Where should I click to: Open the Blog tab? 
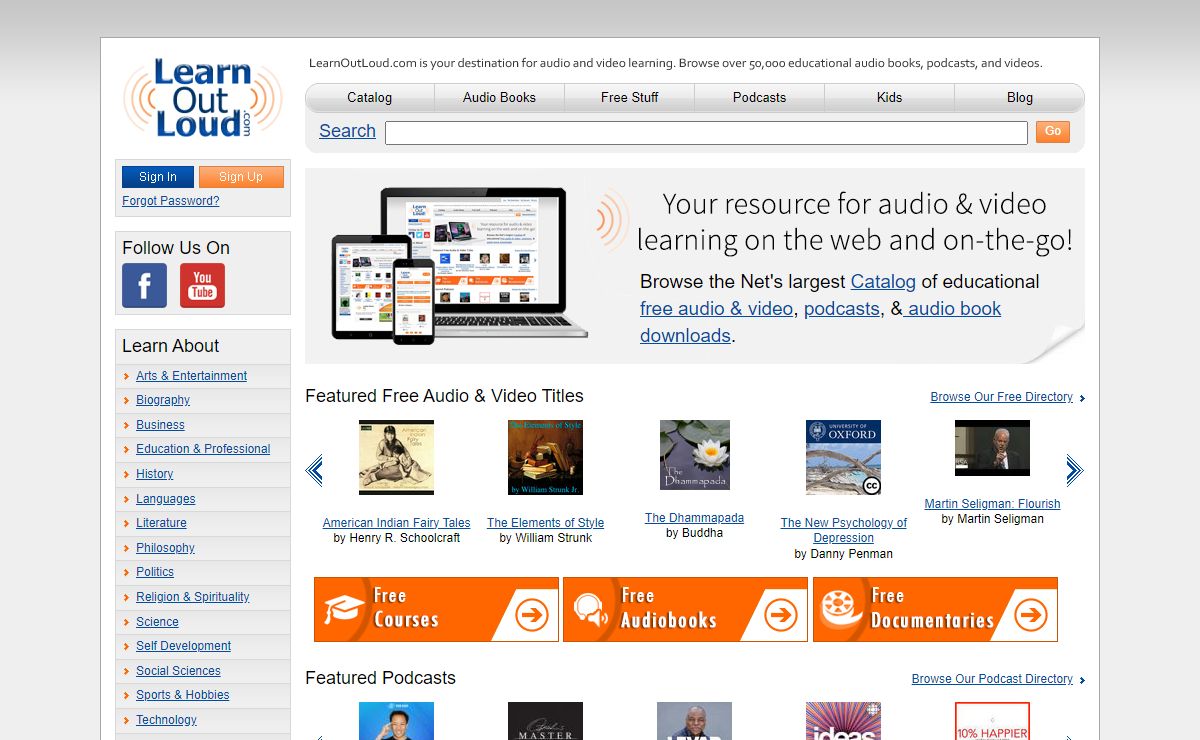coord(1020,97)
